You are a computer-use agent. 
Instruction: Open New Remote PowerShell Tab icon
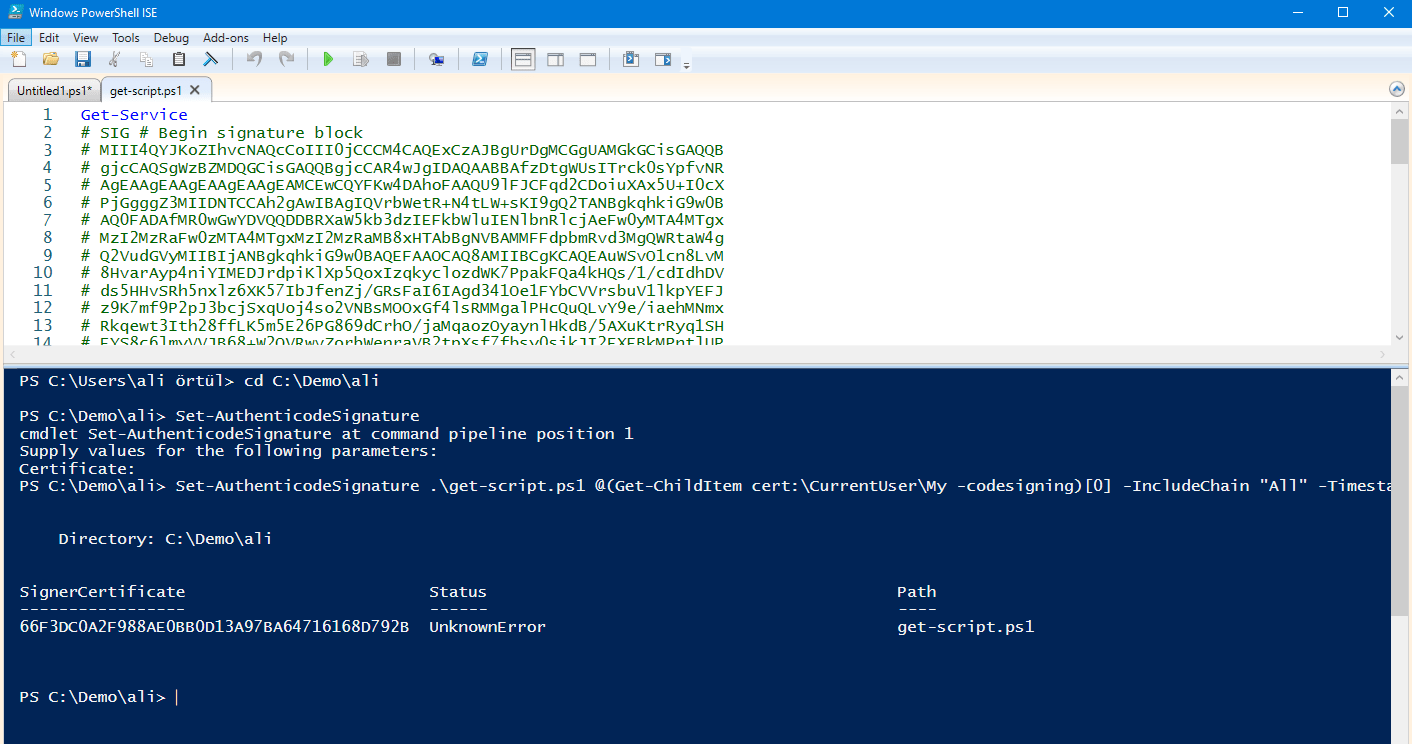pos(436,60)
